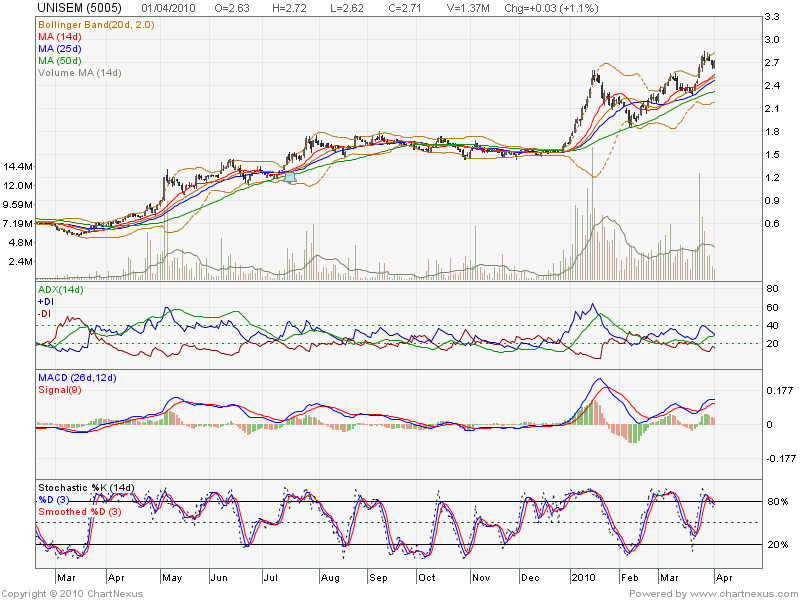Click the 0.6 price axis label
The image size is (800, 600).
point(772,223)
